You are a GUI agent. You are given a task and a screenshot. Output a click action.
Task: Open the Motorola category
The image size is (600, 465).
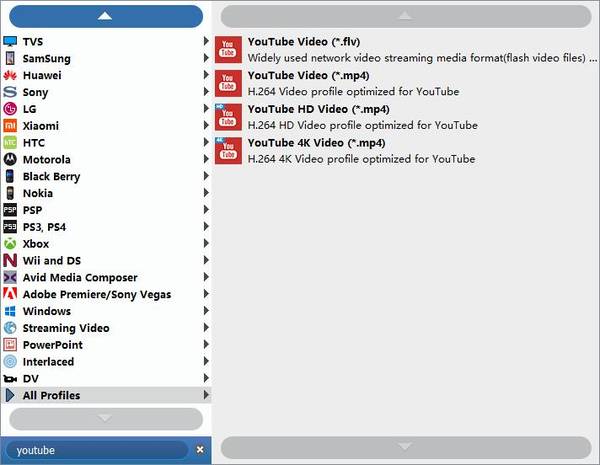(x=106, y=159)
